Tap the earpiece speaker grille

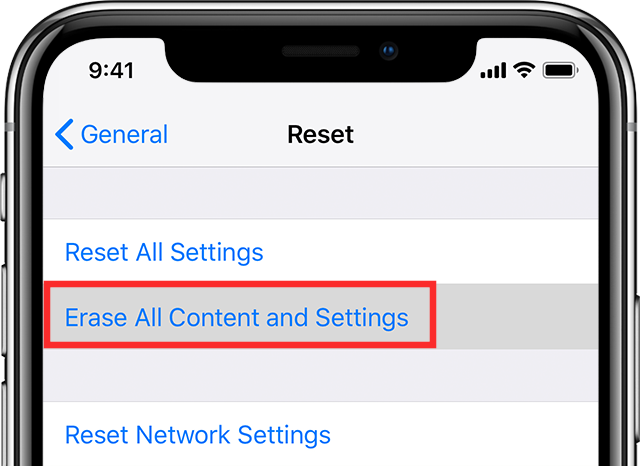coord(320,51)
